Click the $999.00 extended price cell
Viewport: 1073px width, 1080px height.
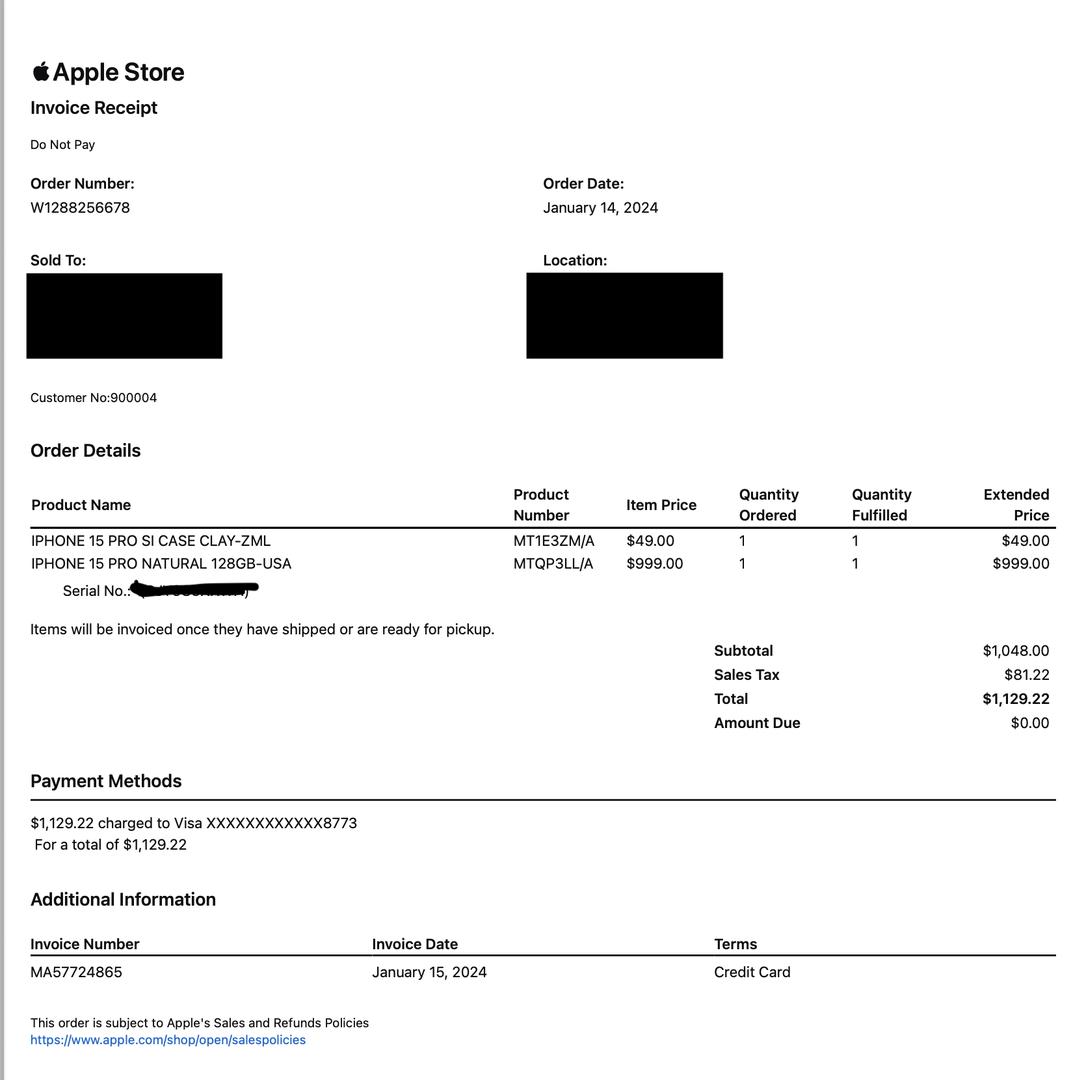click(1021, 563)
